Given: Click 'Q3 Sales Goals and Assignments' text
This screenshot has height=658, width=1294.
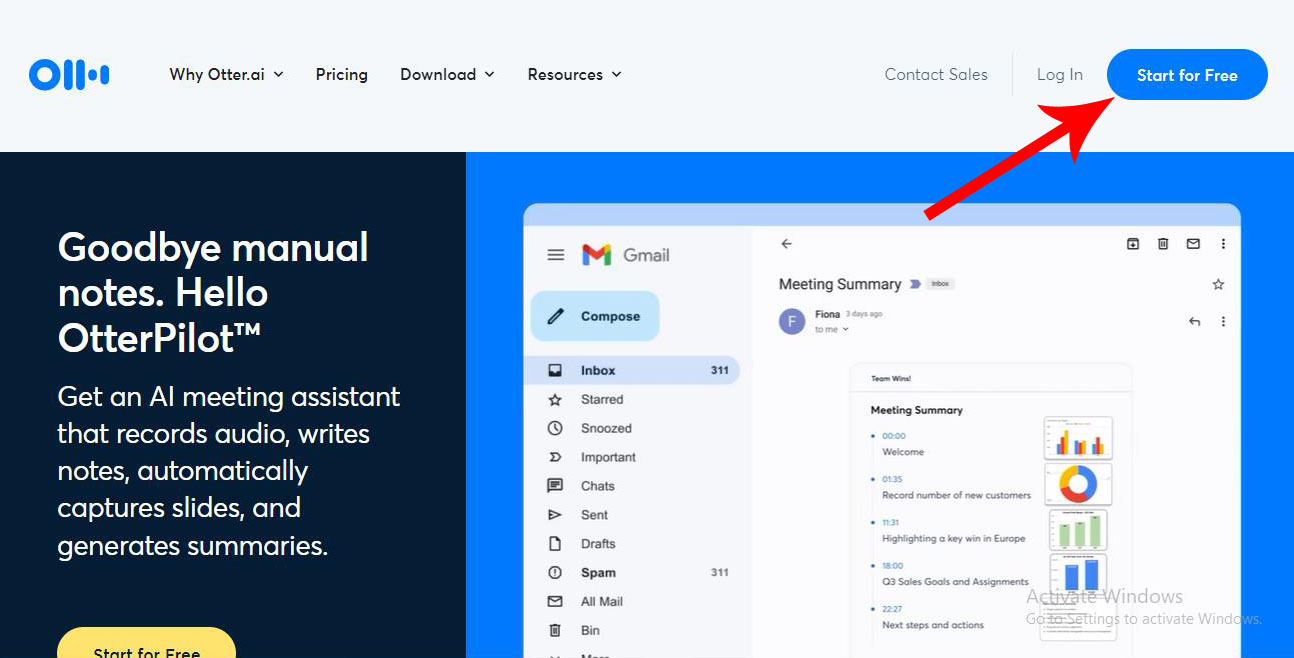Looking at the screenshot, I should tap(955, 581).
